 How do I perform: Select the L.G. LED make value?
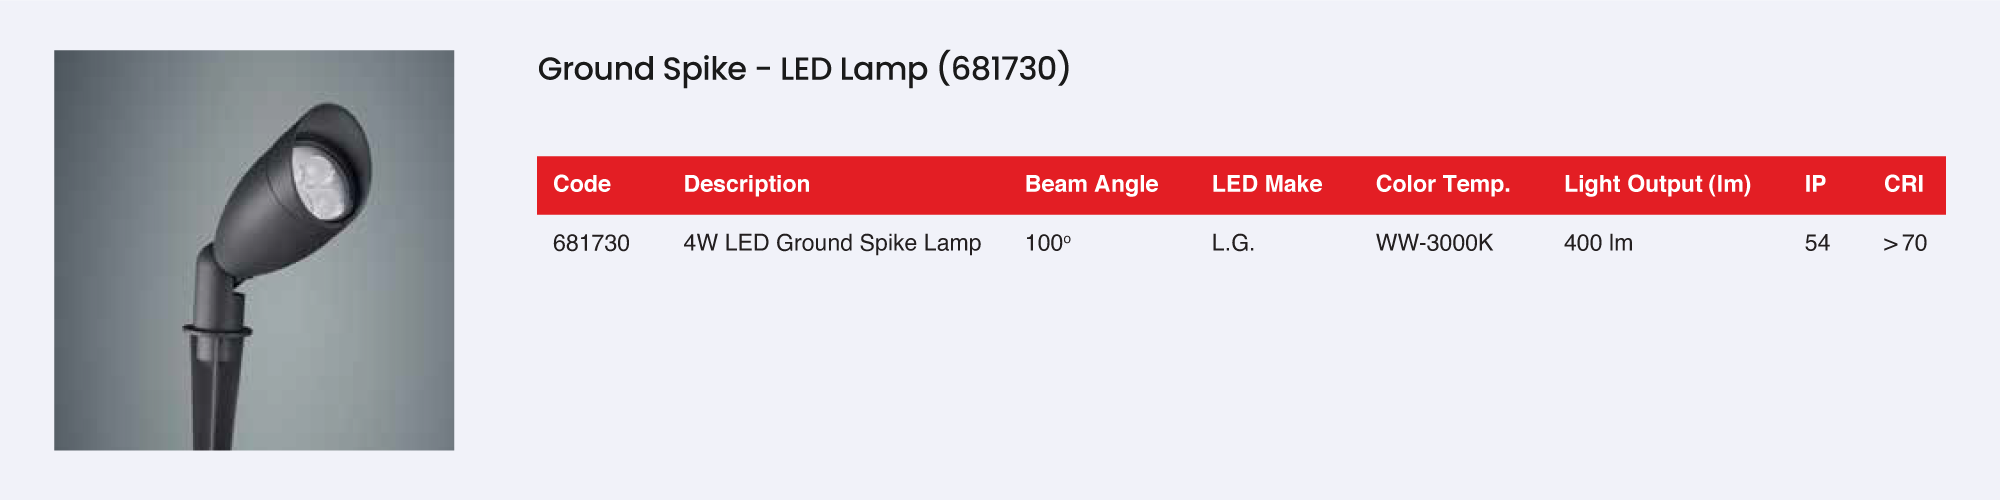click(1233, 243)
